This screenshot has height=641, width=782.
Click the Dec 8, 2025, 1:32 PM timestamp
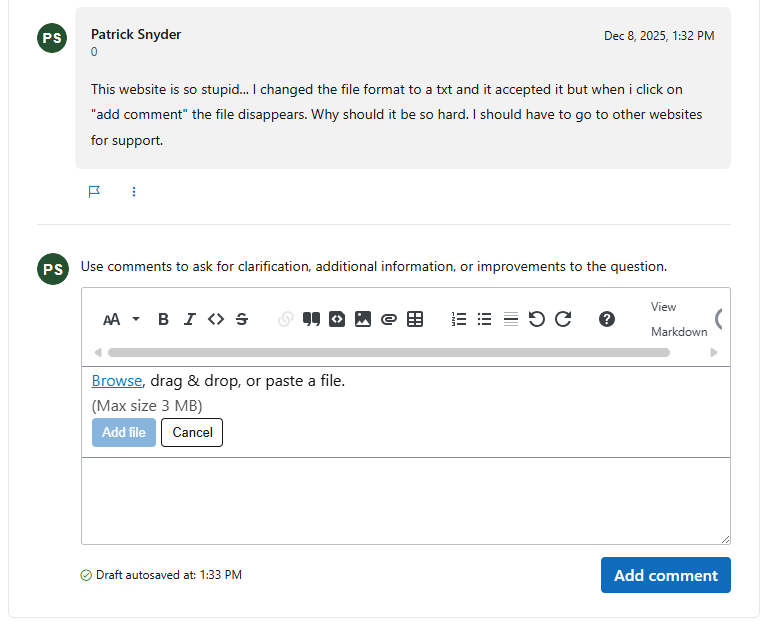(659, 36)
